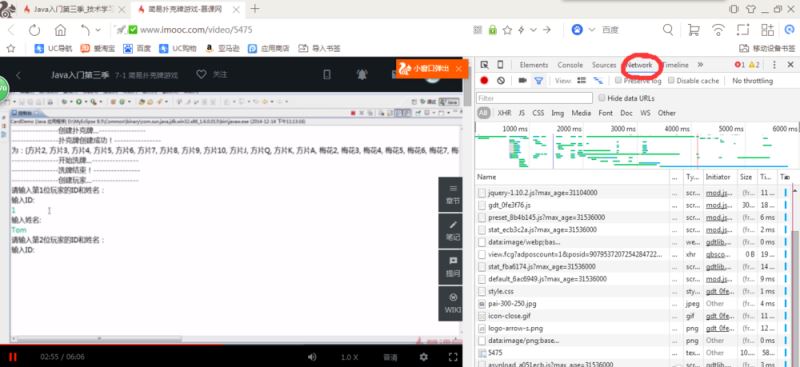Enter fullscreen with the video expand icon
The width and height of the screenshot is (800, 367).
coord(453,357)
